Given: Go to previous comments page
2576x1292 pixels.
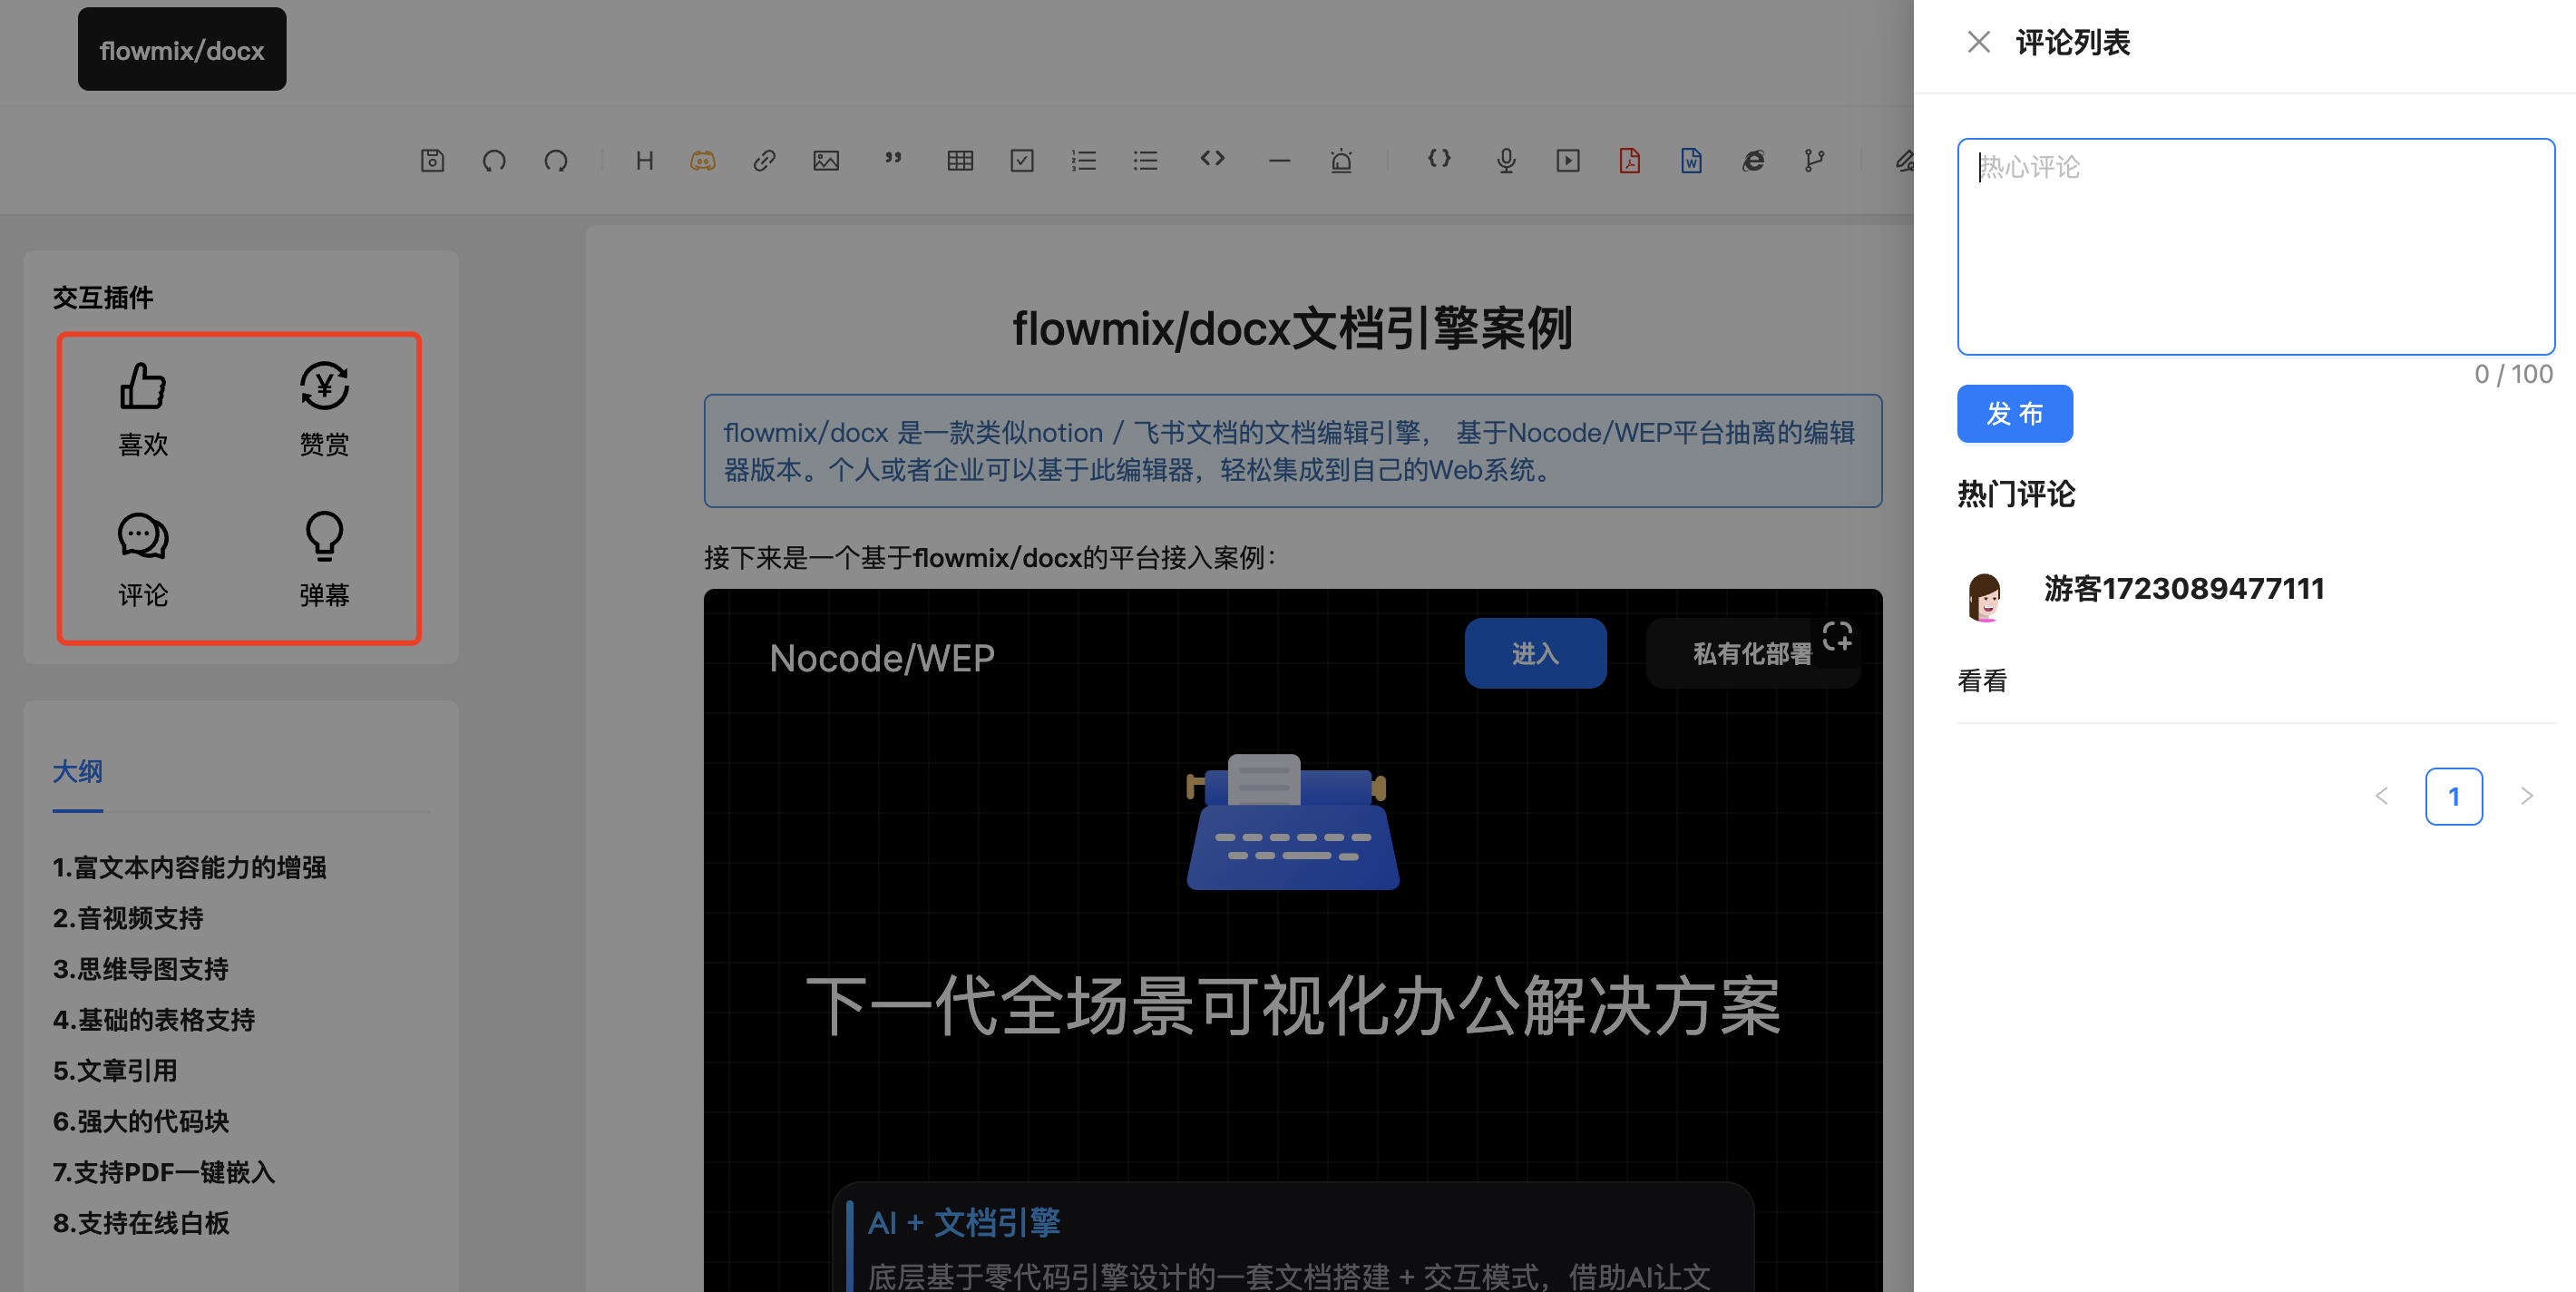Looking at the screenshot, I should click(2381, 796).
